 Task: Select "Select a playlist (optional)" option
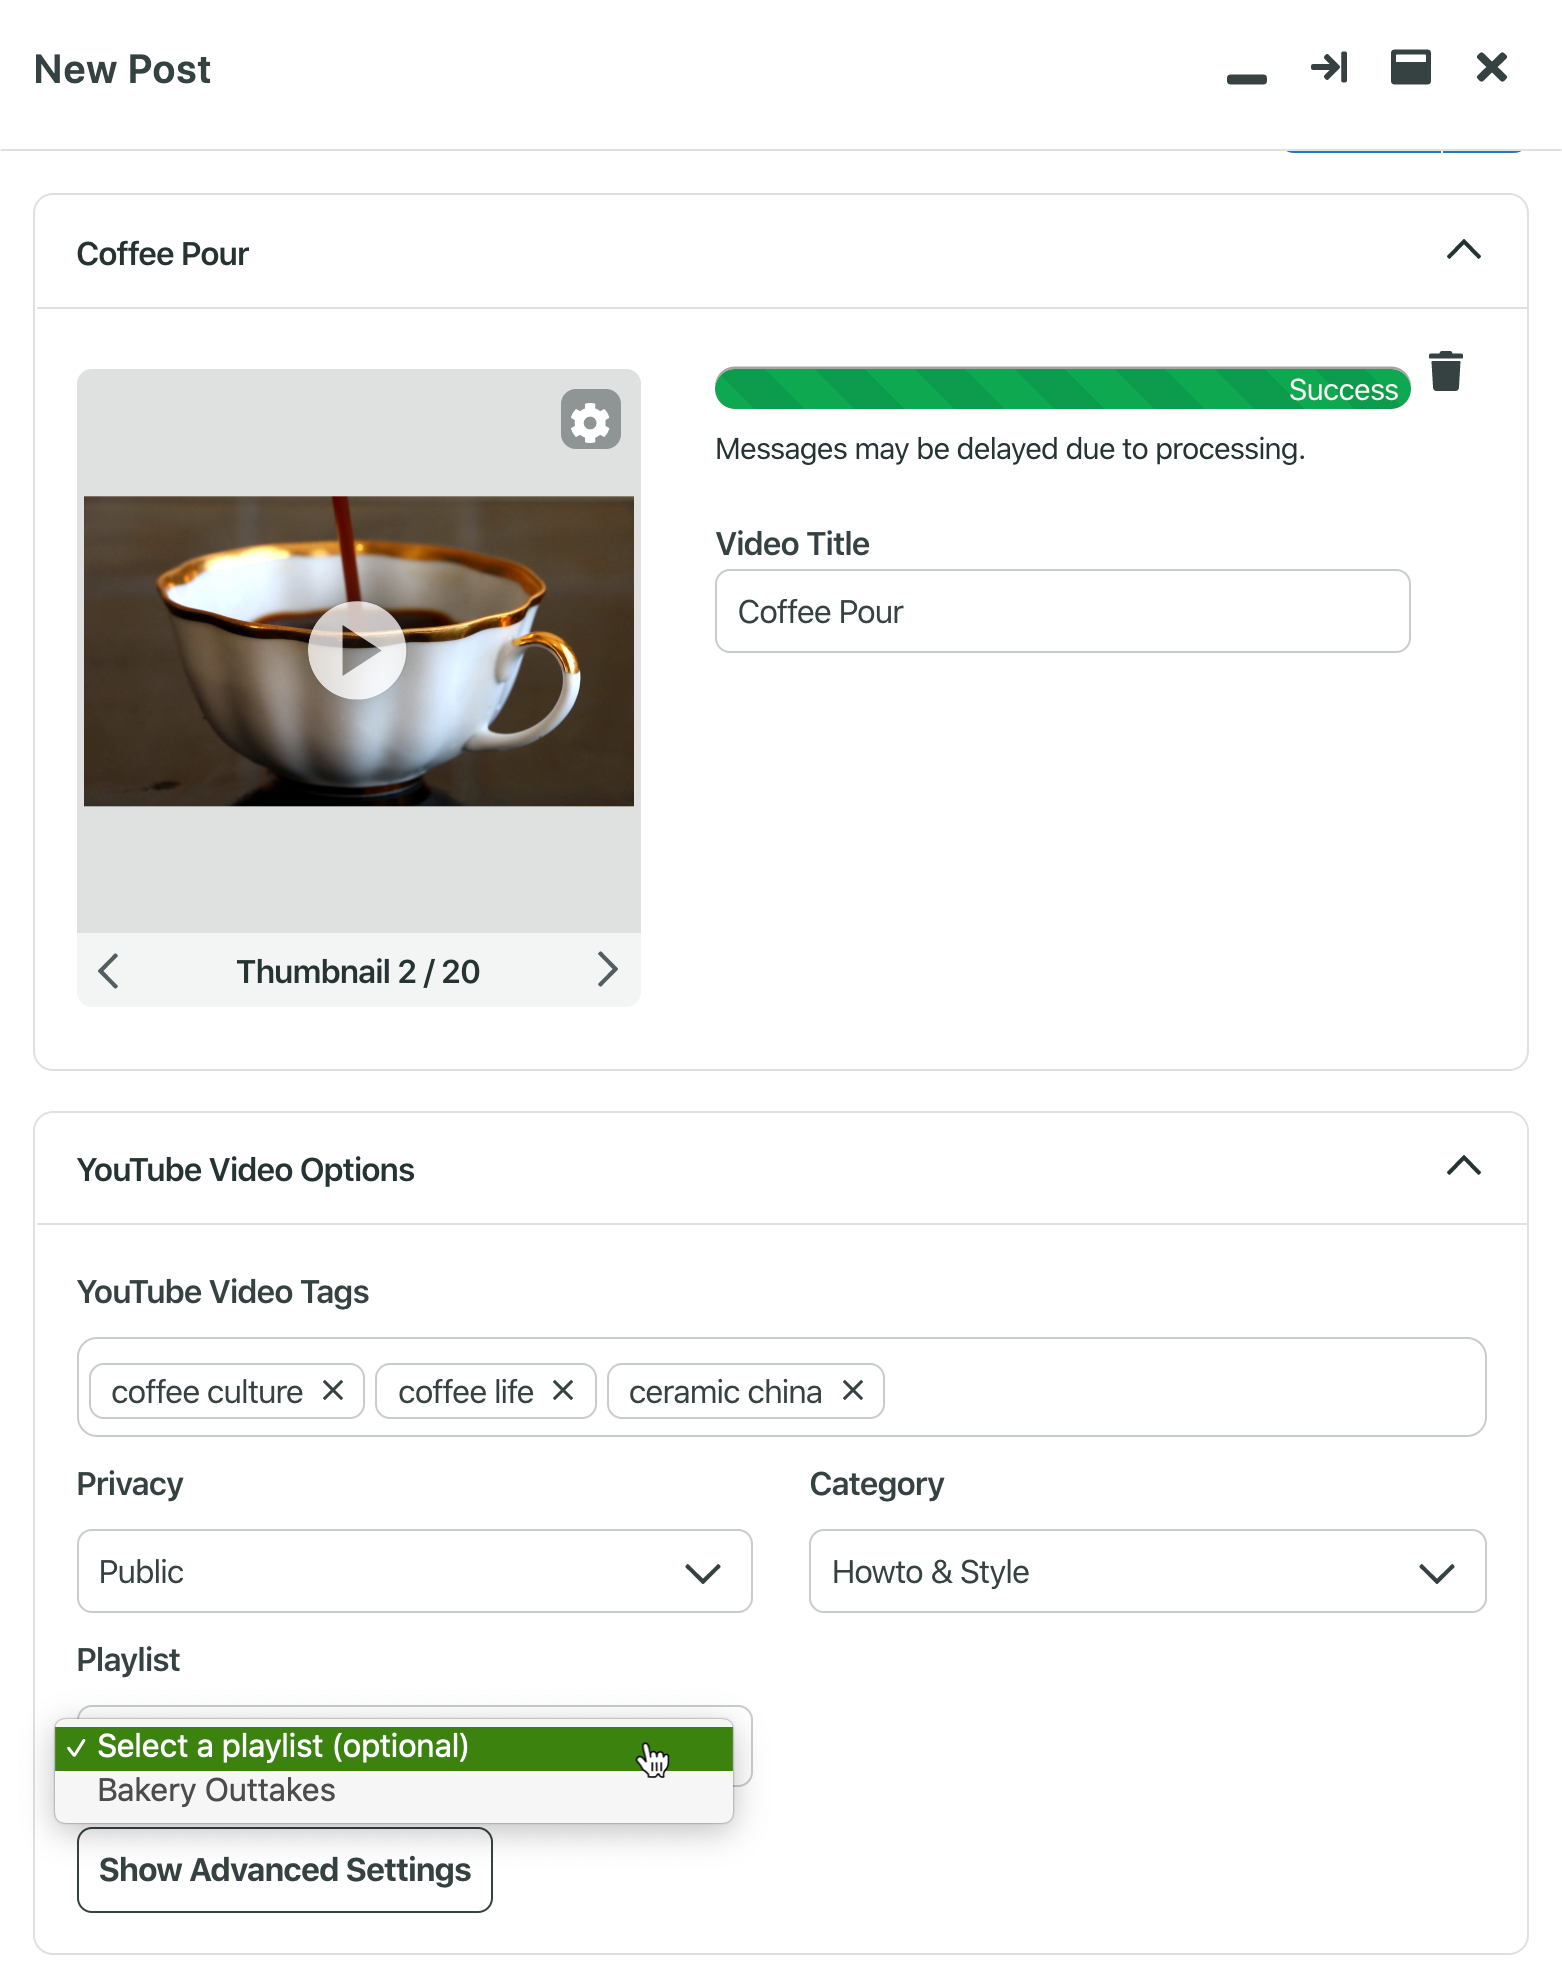tap(284, 1747)
